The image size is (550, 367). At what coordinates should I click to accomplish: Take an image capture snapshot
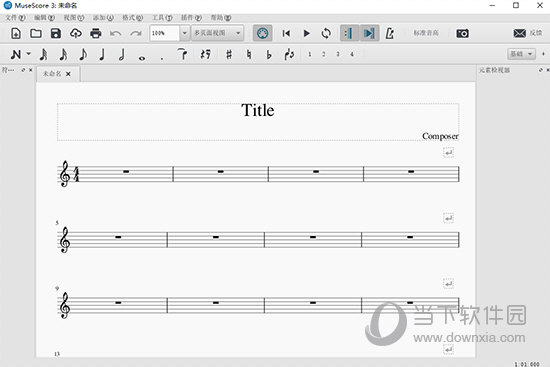462,33
